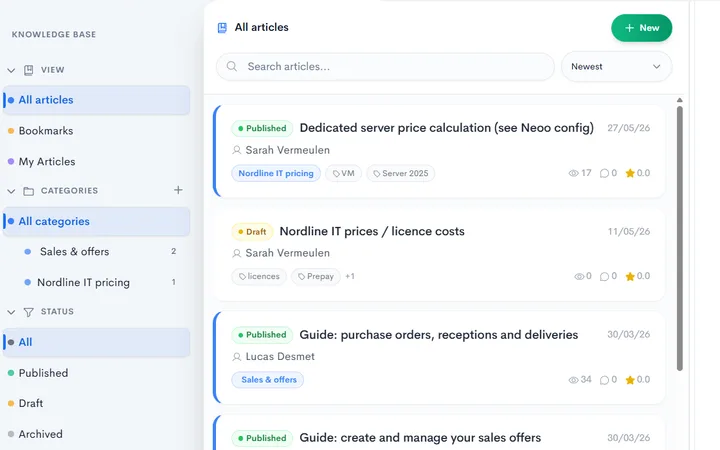The width and height of the screenshot is (720, 450).
Task: Click comments icon on Nordline IT prices article
Action: [604, 276]
